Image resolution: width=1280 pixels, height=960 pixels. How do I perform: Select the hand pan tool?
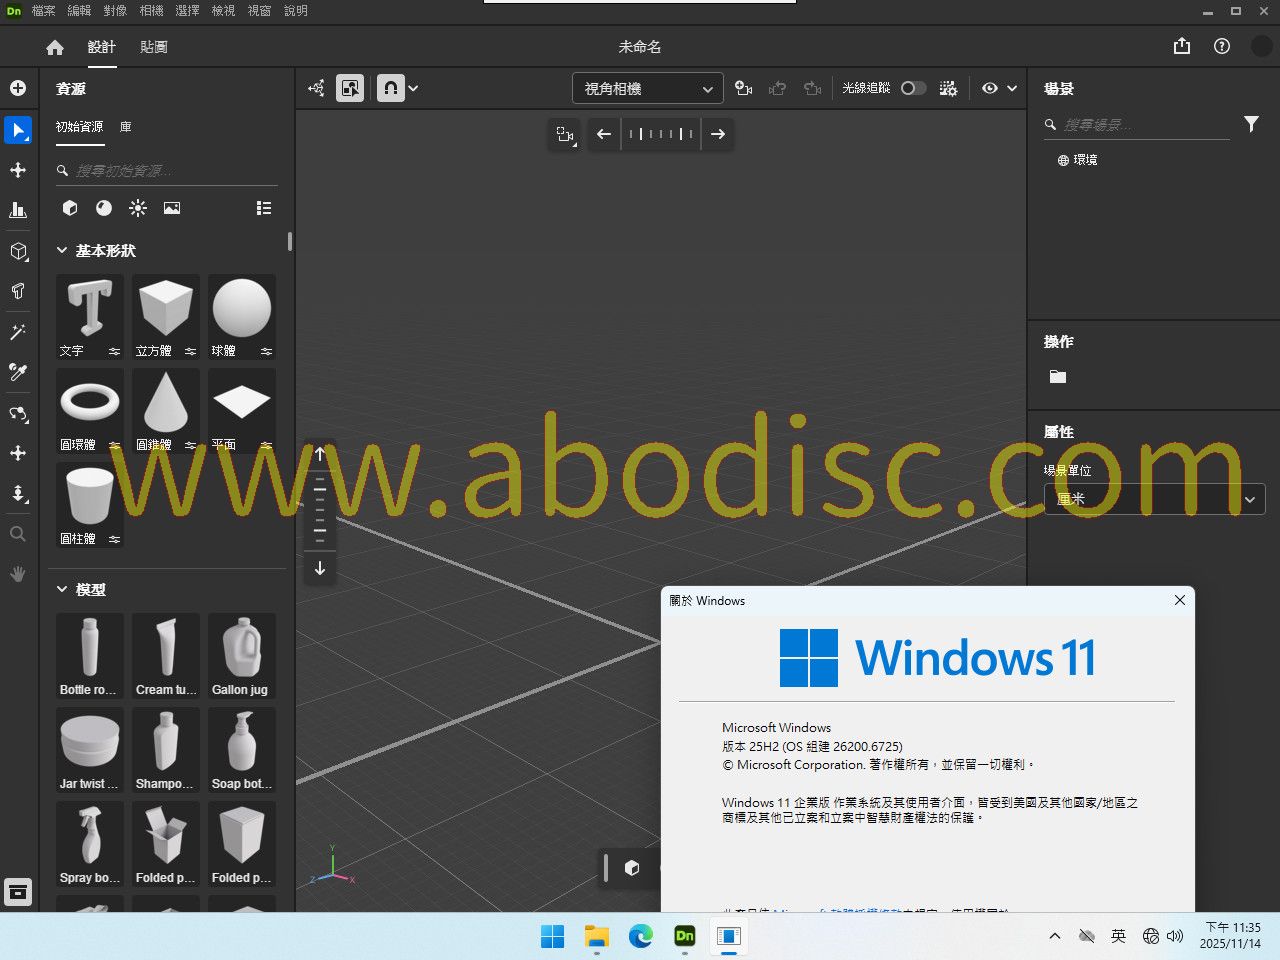click(18, 574)
